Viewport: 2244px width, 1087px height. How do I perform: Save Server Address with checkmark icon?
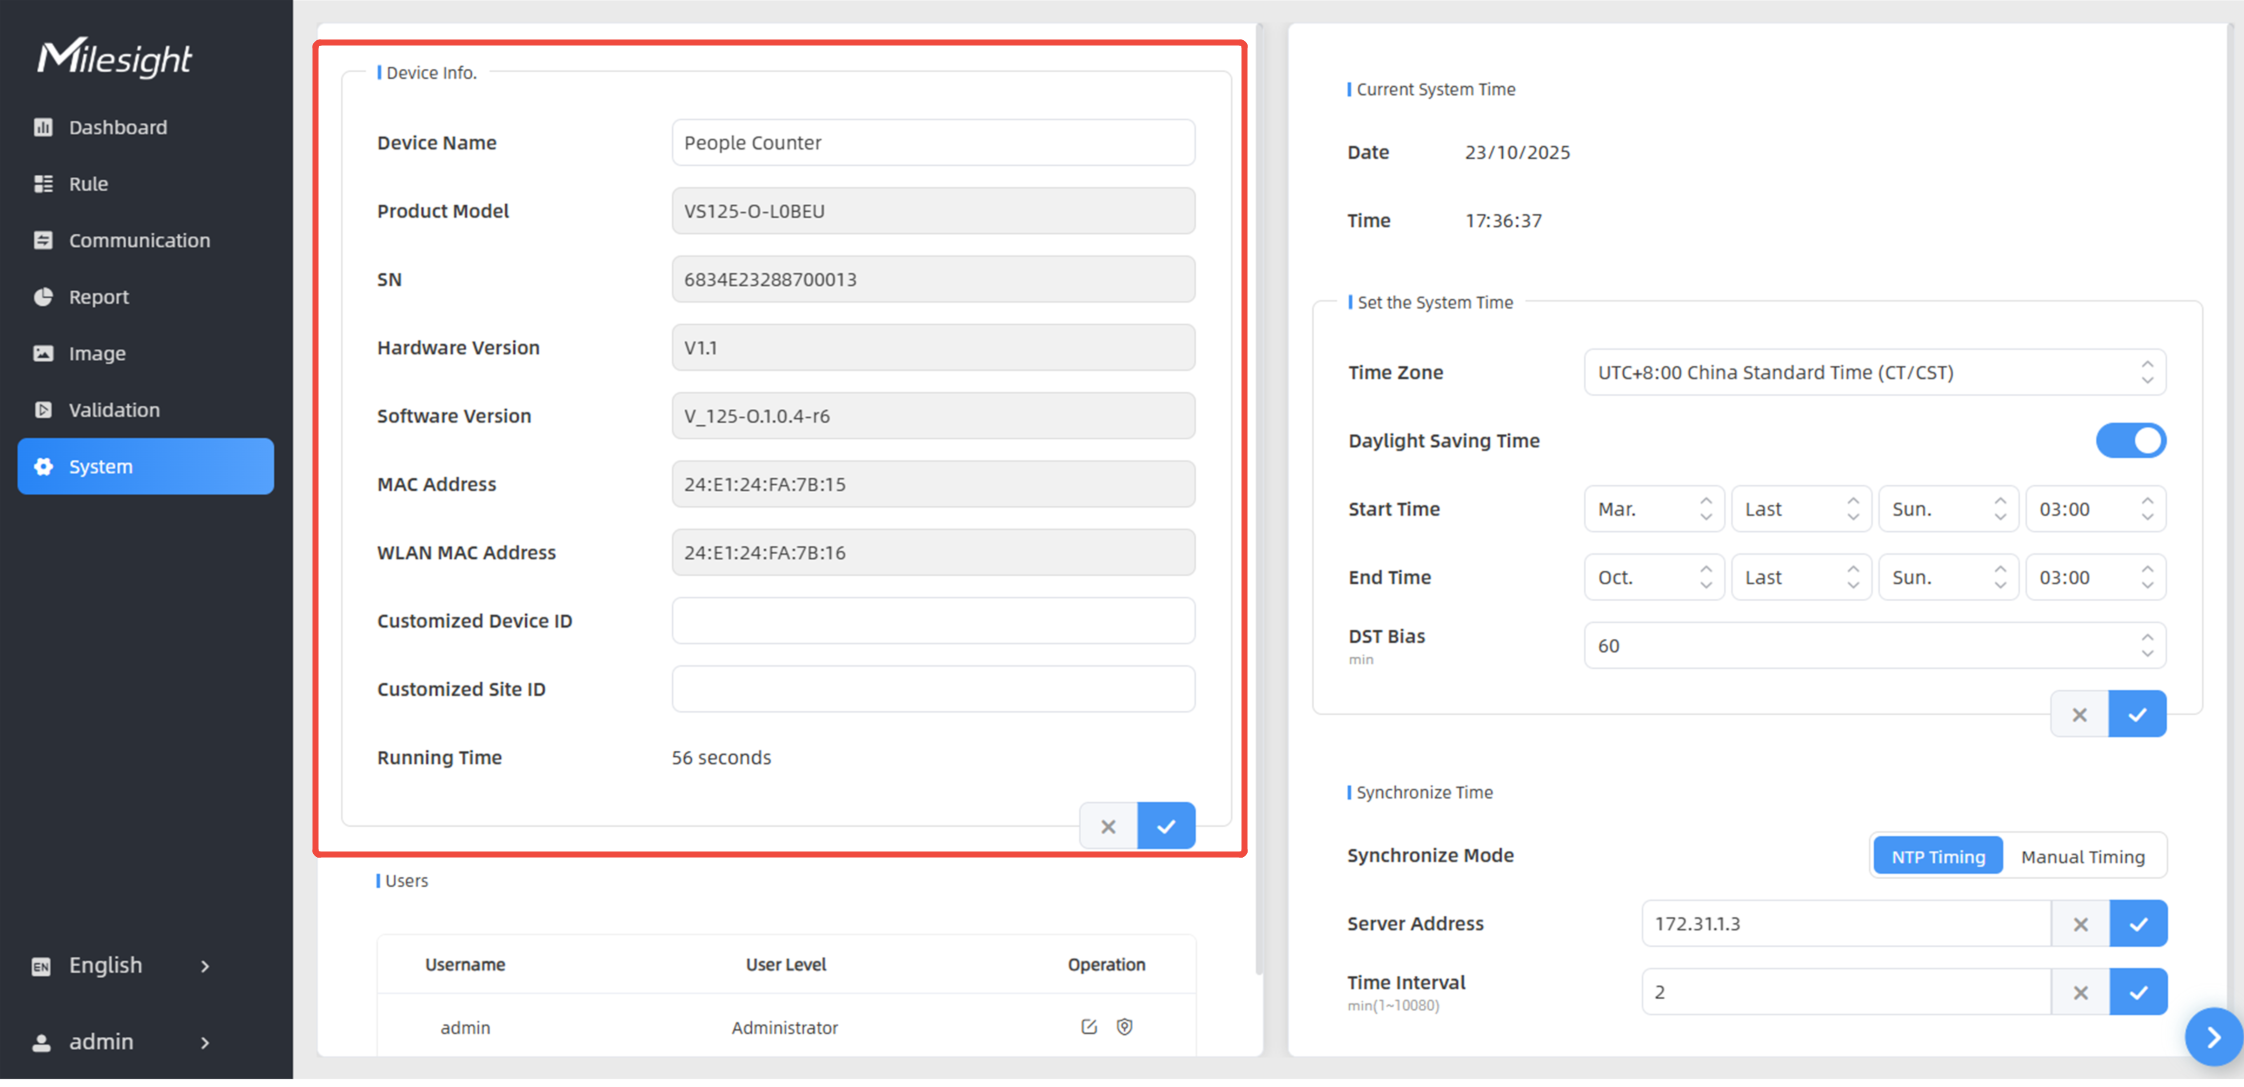click(2138, 924)
